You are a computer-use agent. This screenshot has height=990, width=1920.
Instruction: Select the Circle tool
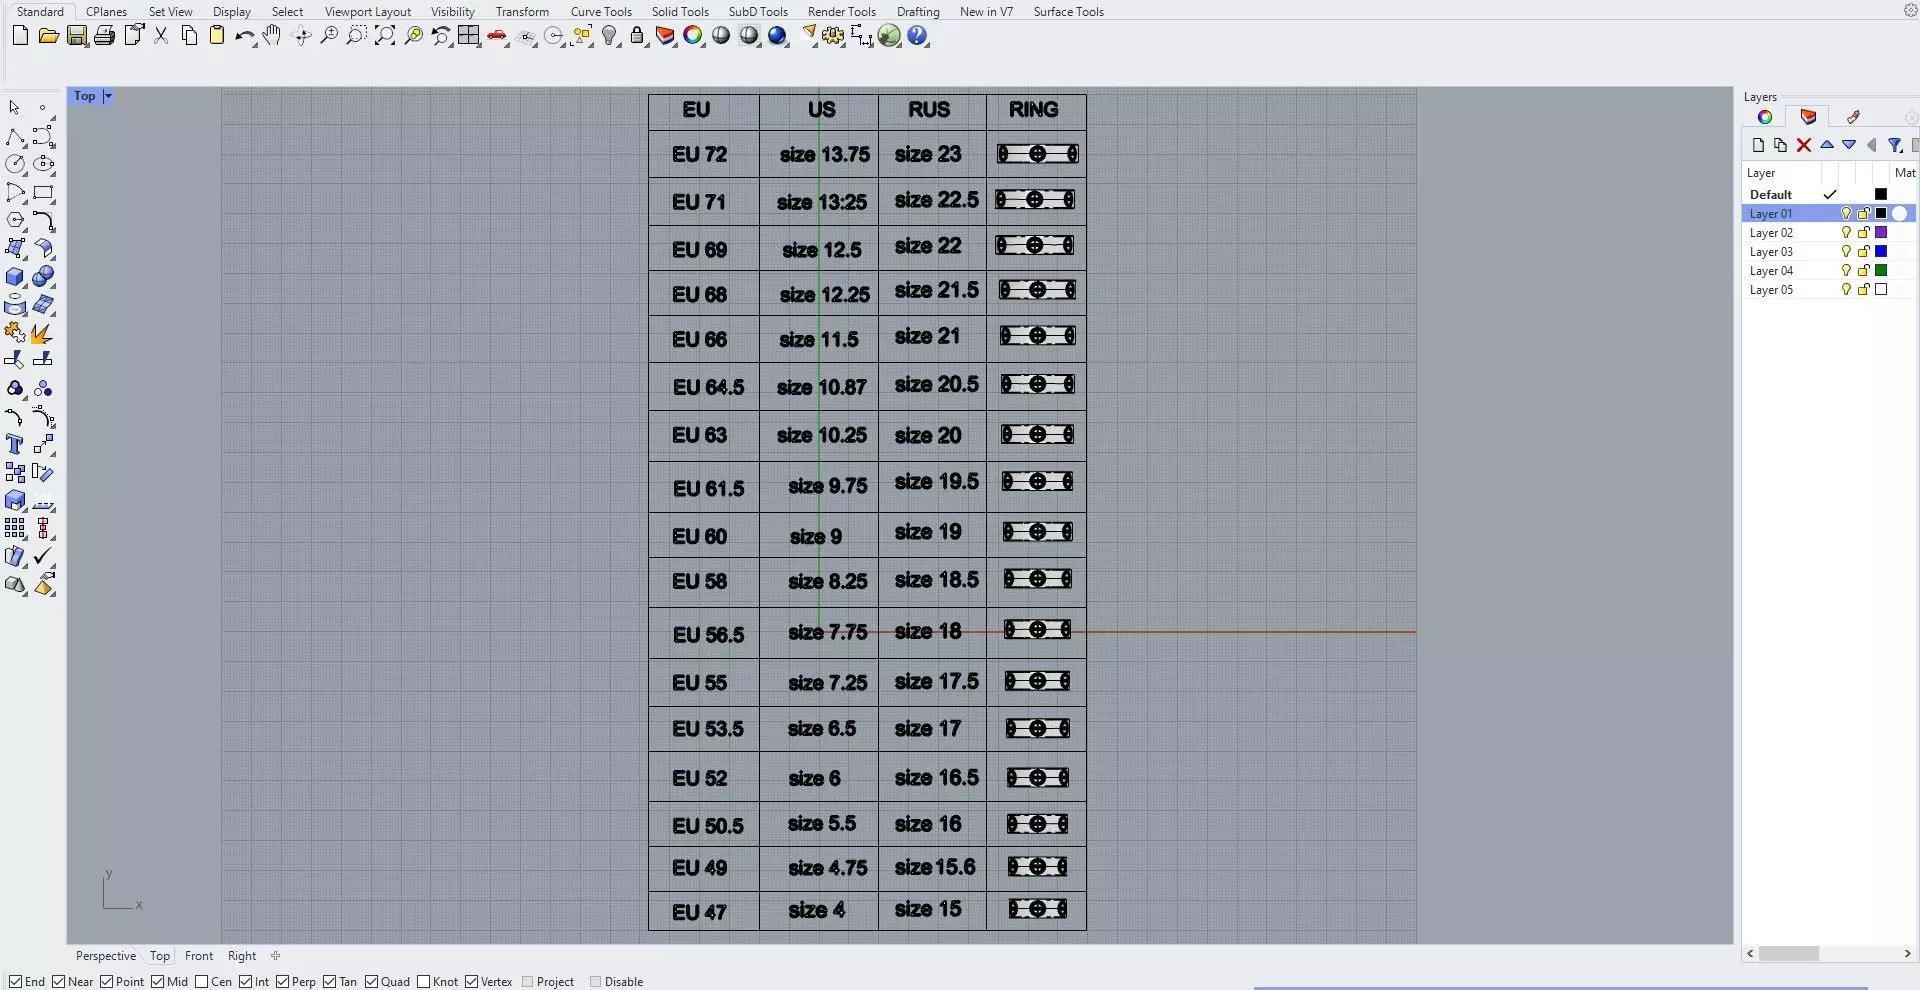coord(15,164)
